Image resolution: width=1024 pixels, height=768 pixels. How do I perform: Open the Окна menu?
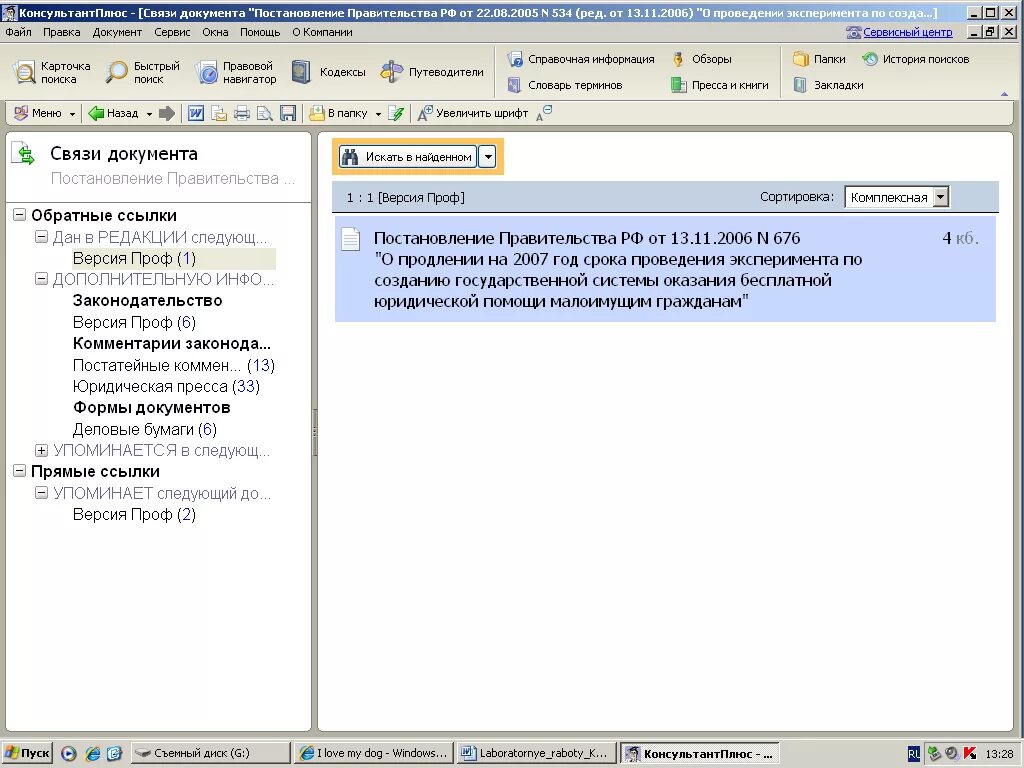pos(216,32)
